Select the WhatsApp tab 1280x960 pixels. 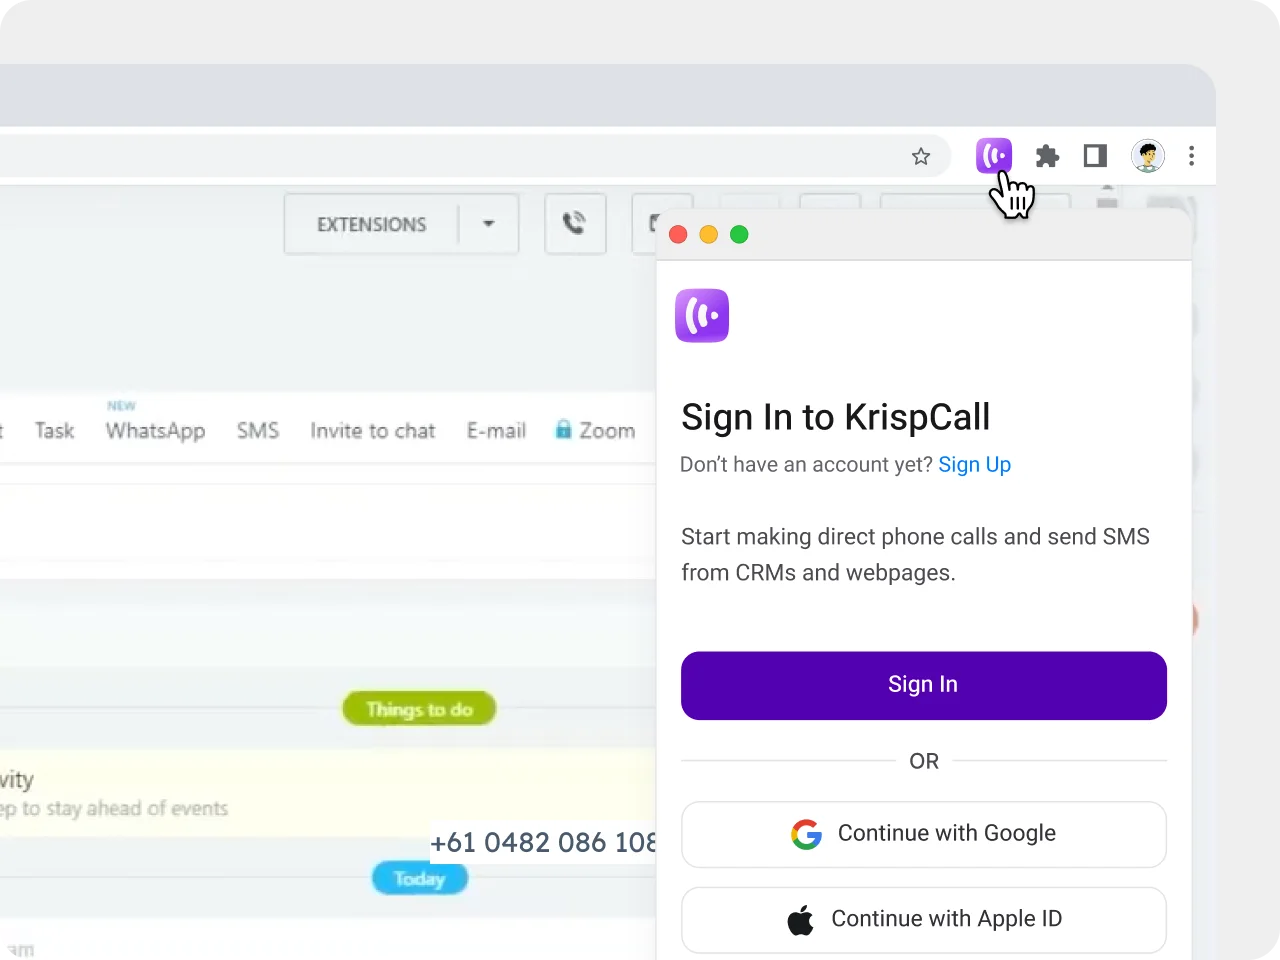155,431
